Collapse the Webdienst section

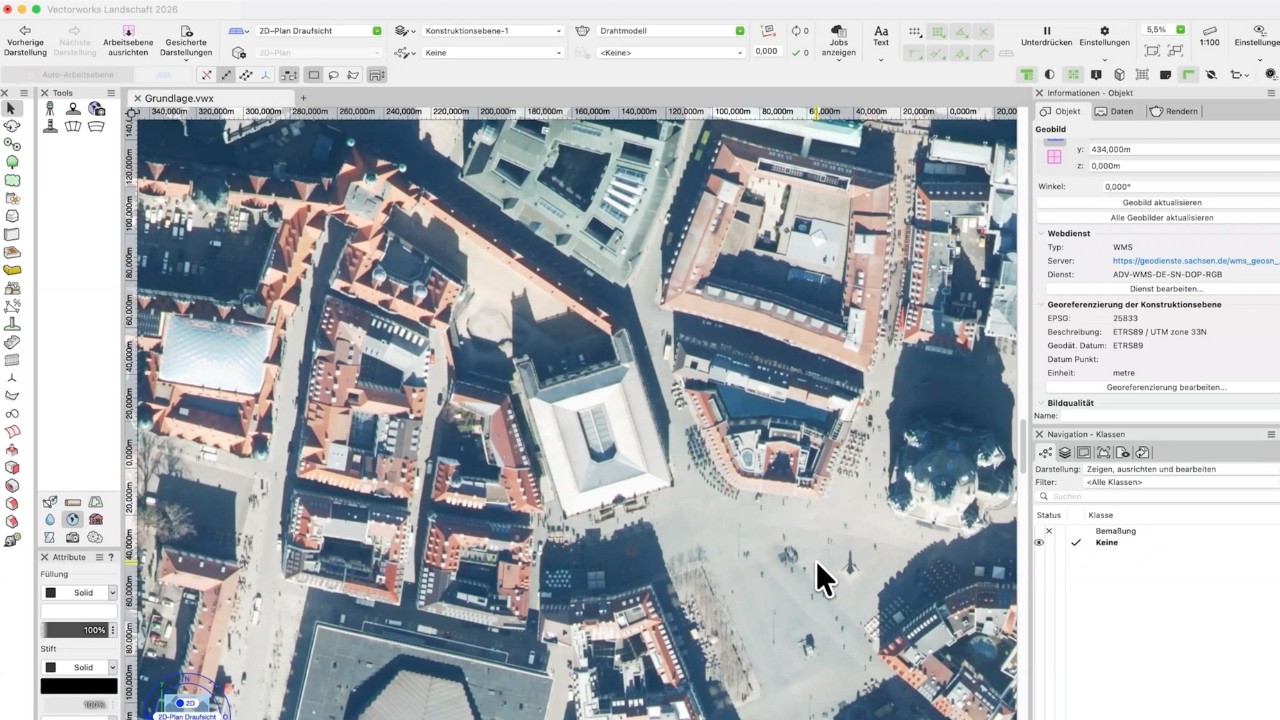(x=1040, y=233)
